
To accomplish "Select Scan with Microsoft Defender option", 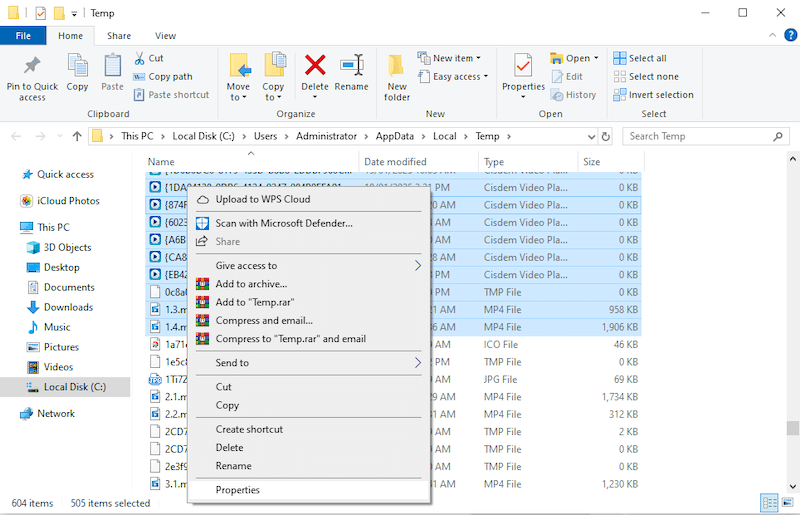I will click(284, 223).
